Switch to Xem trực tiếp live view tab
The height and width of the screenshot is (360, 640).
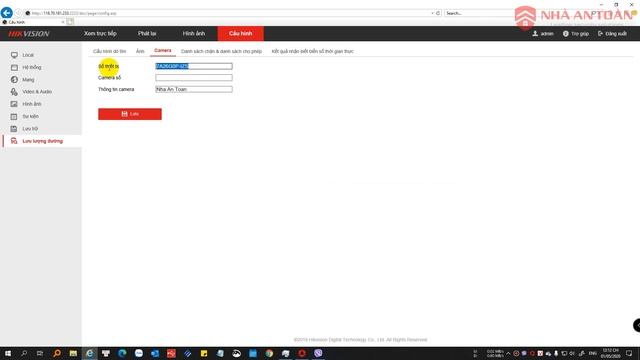[x=100, y=33]
